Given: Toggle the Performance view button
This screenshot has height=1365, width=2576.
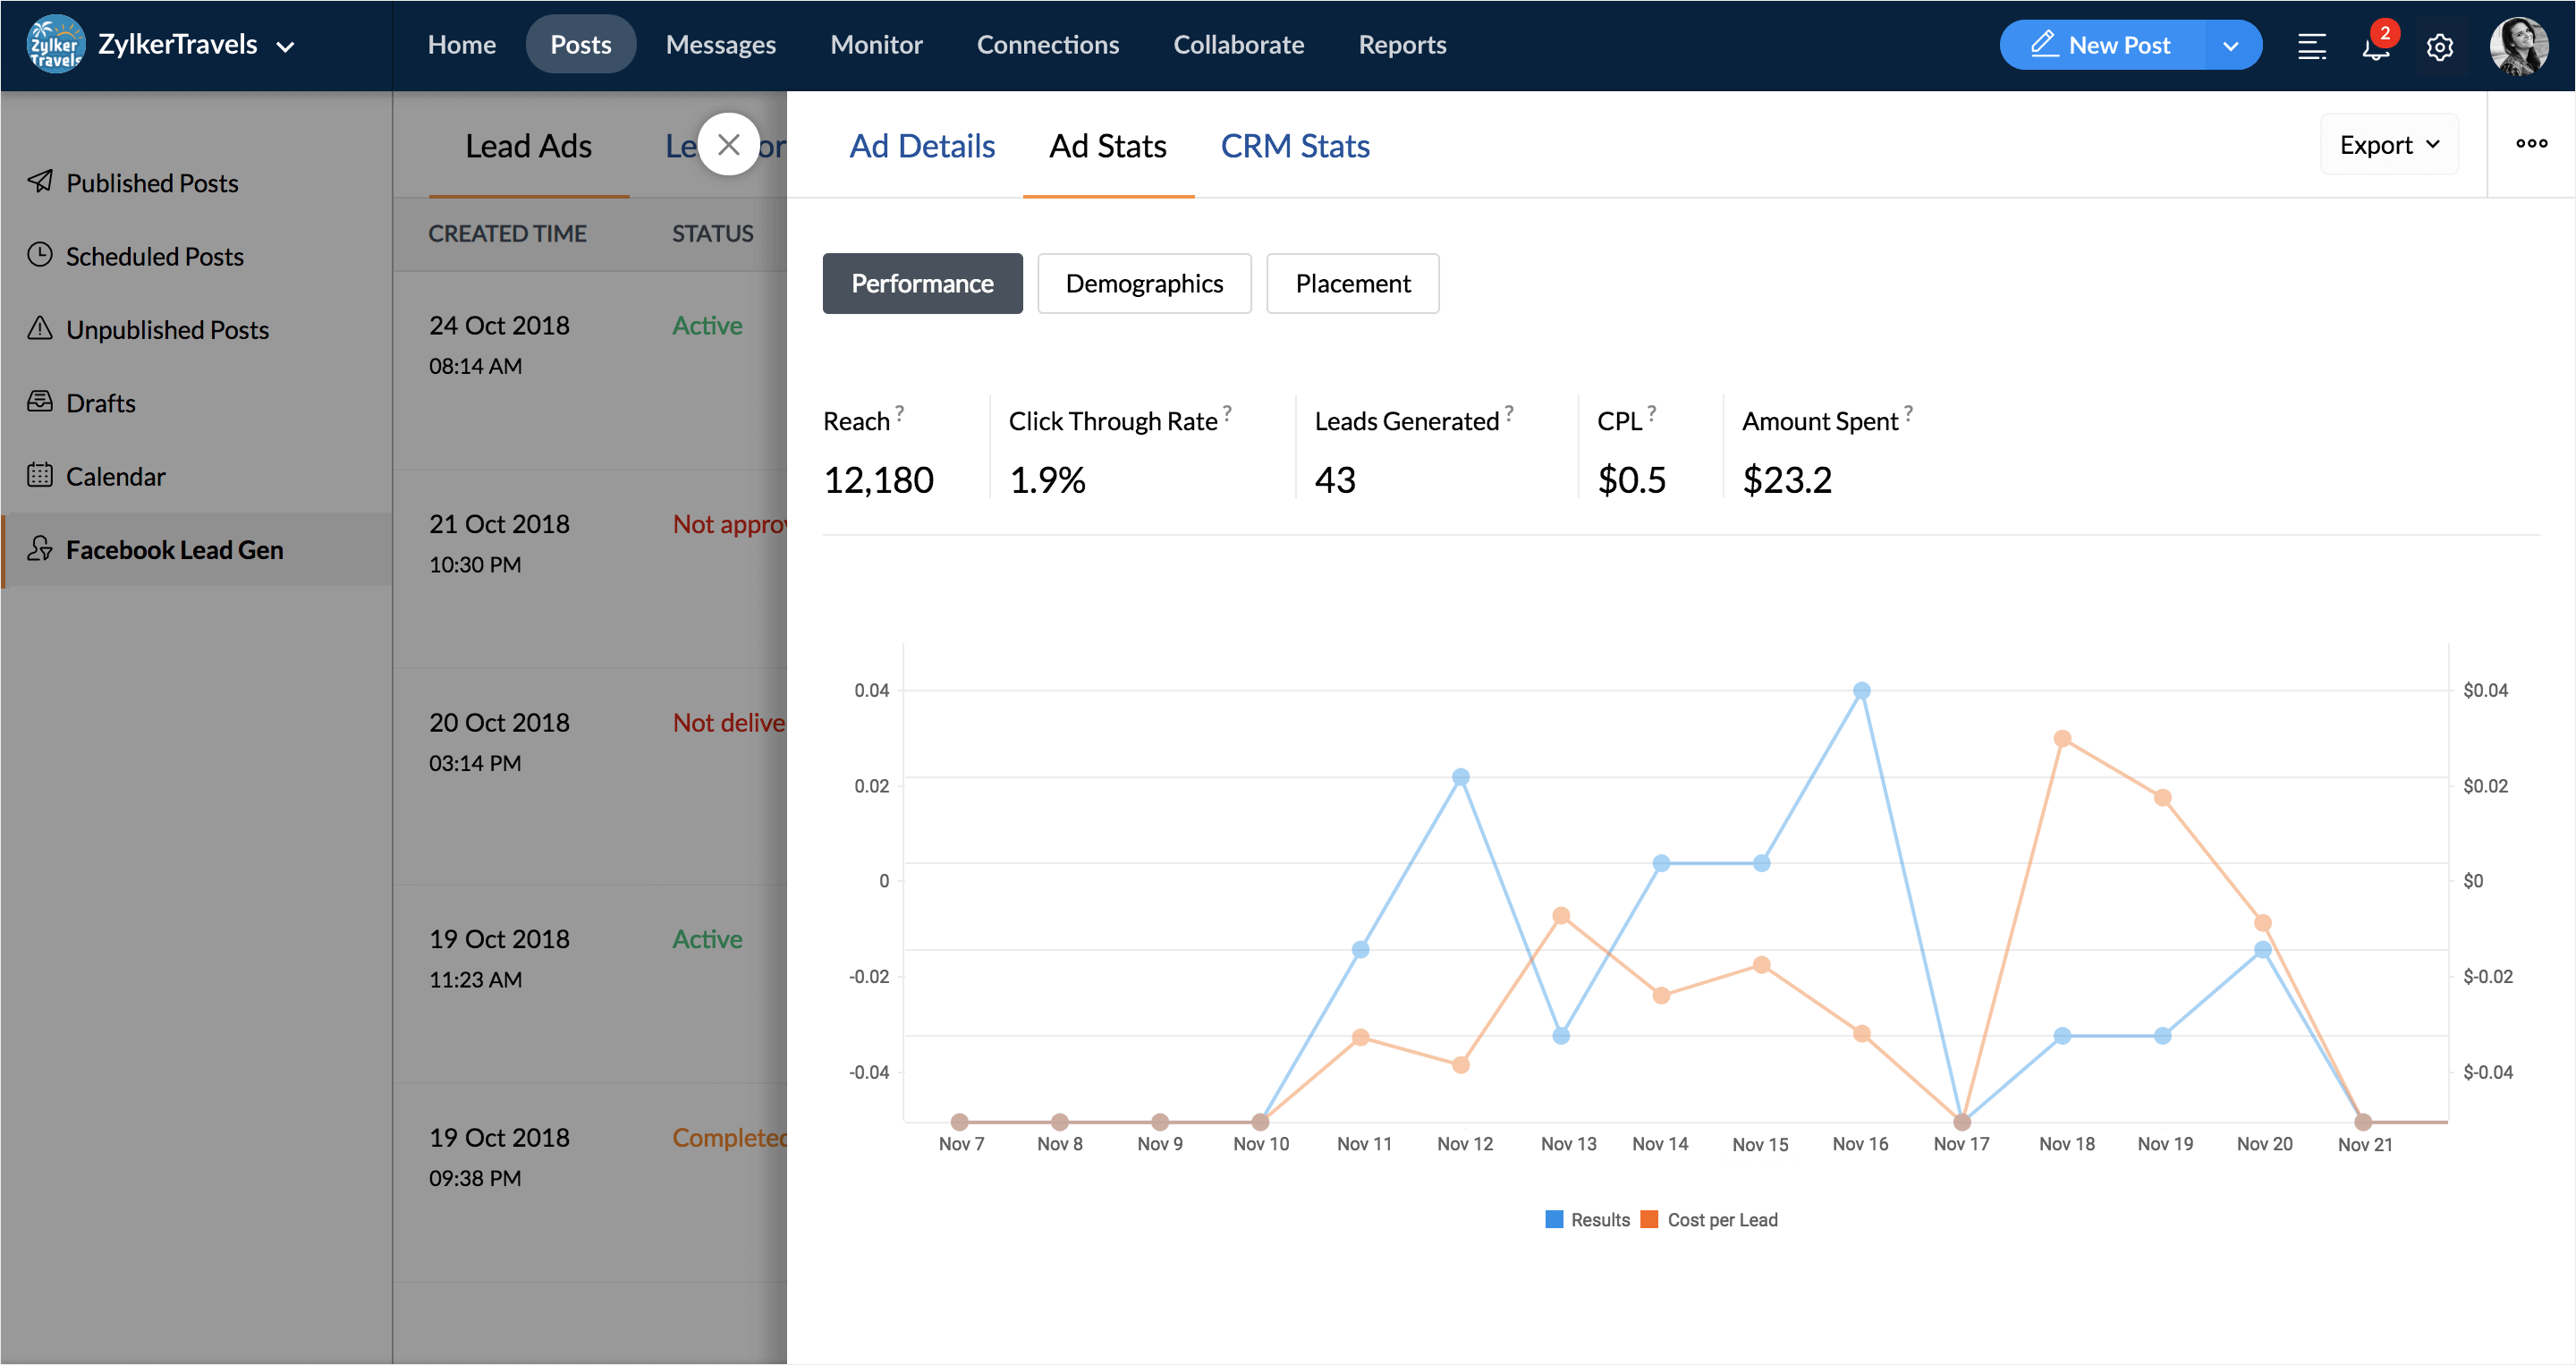Looking at the screenshot, I should [x=922, y=284].
